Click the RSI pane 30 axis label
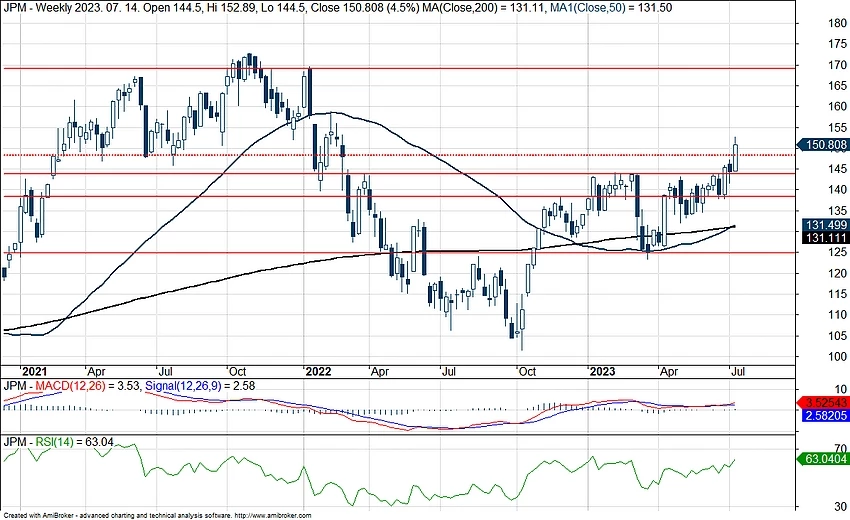Screen dimensions: 850x520 pos(840,506)
